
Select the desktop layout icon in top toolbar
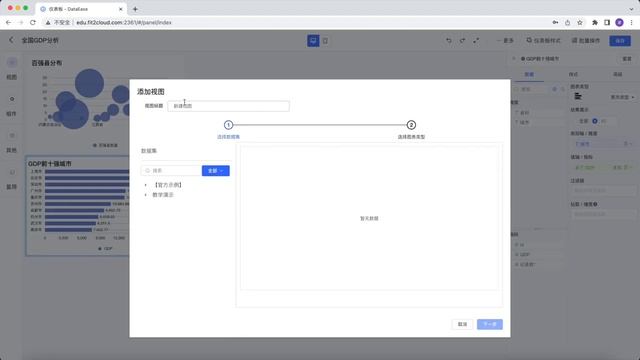pos(313,41)
